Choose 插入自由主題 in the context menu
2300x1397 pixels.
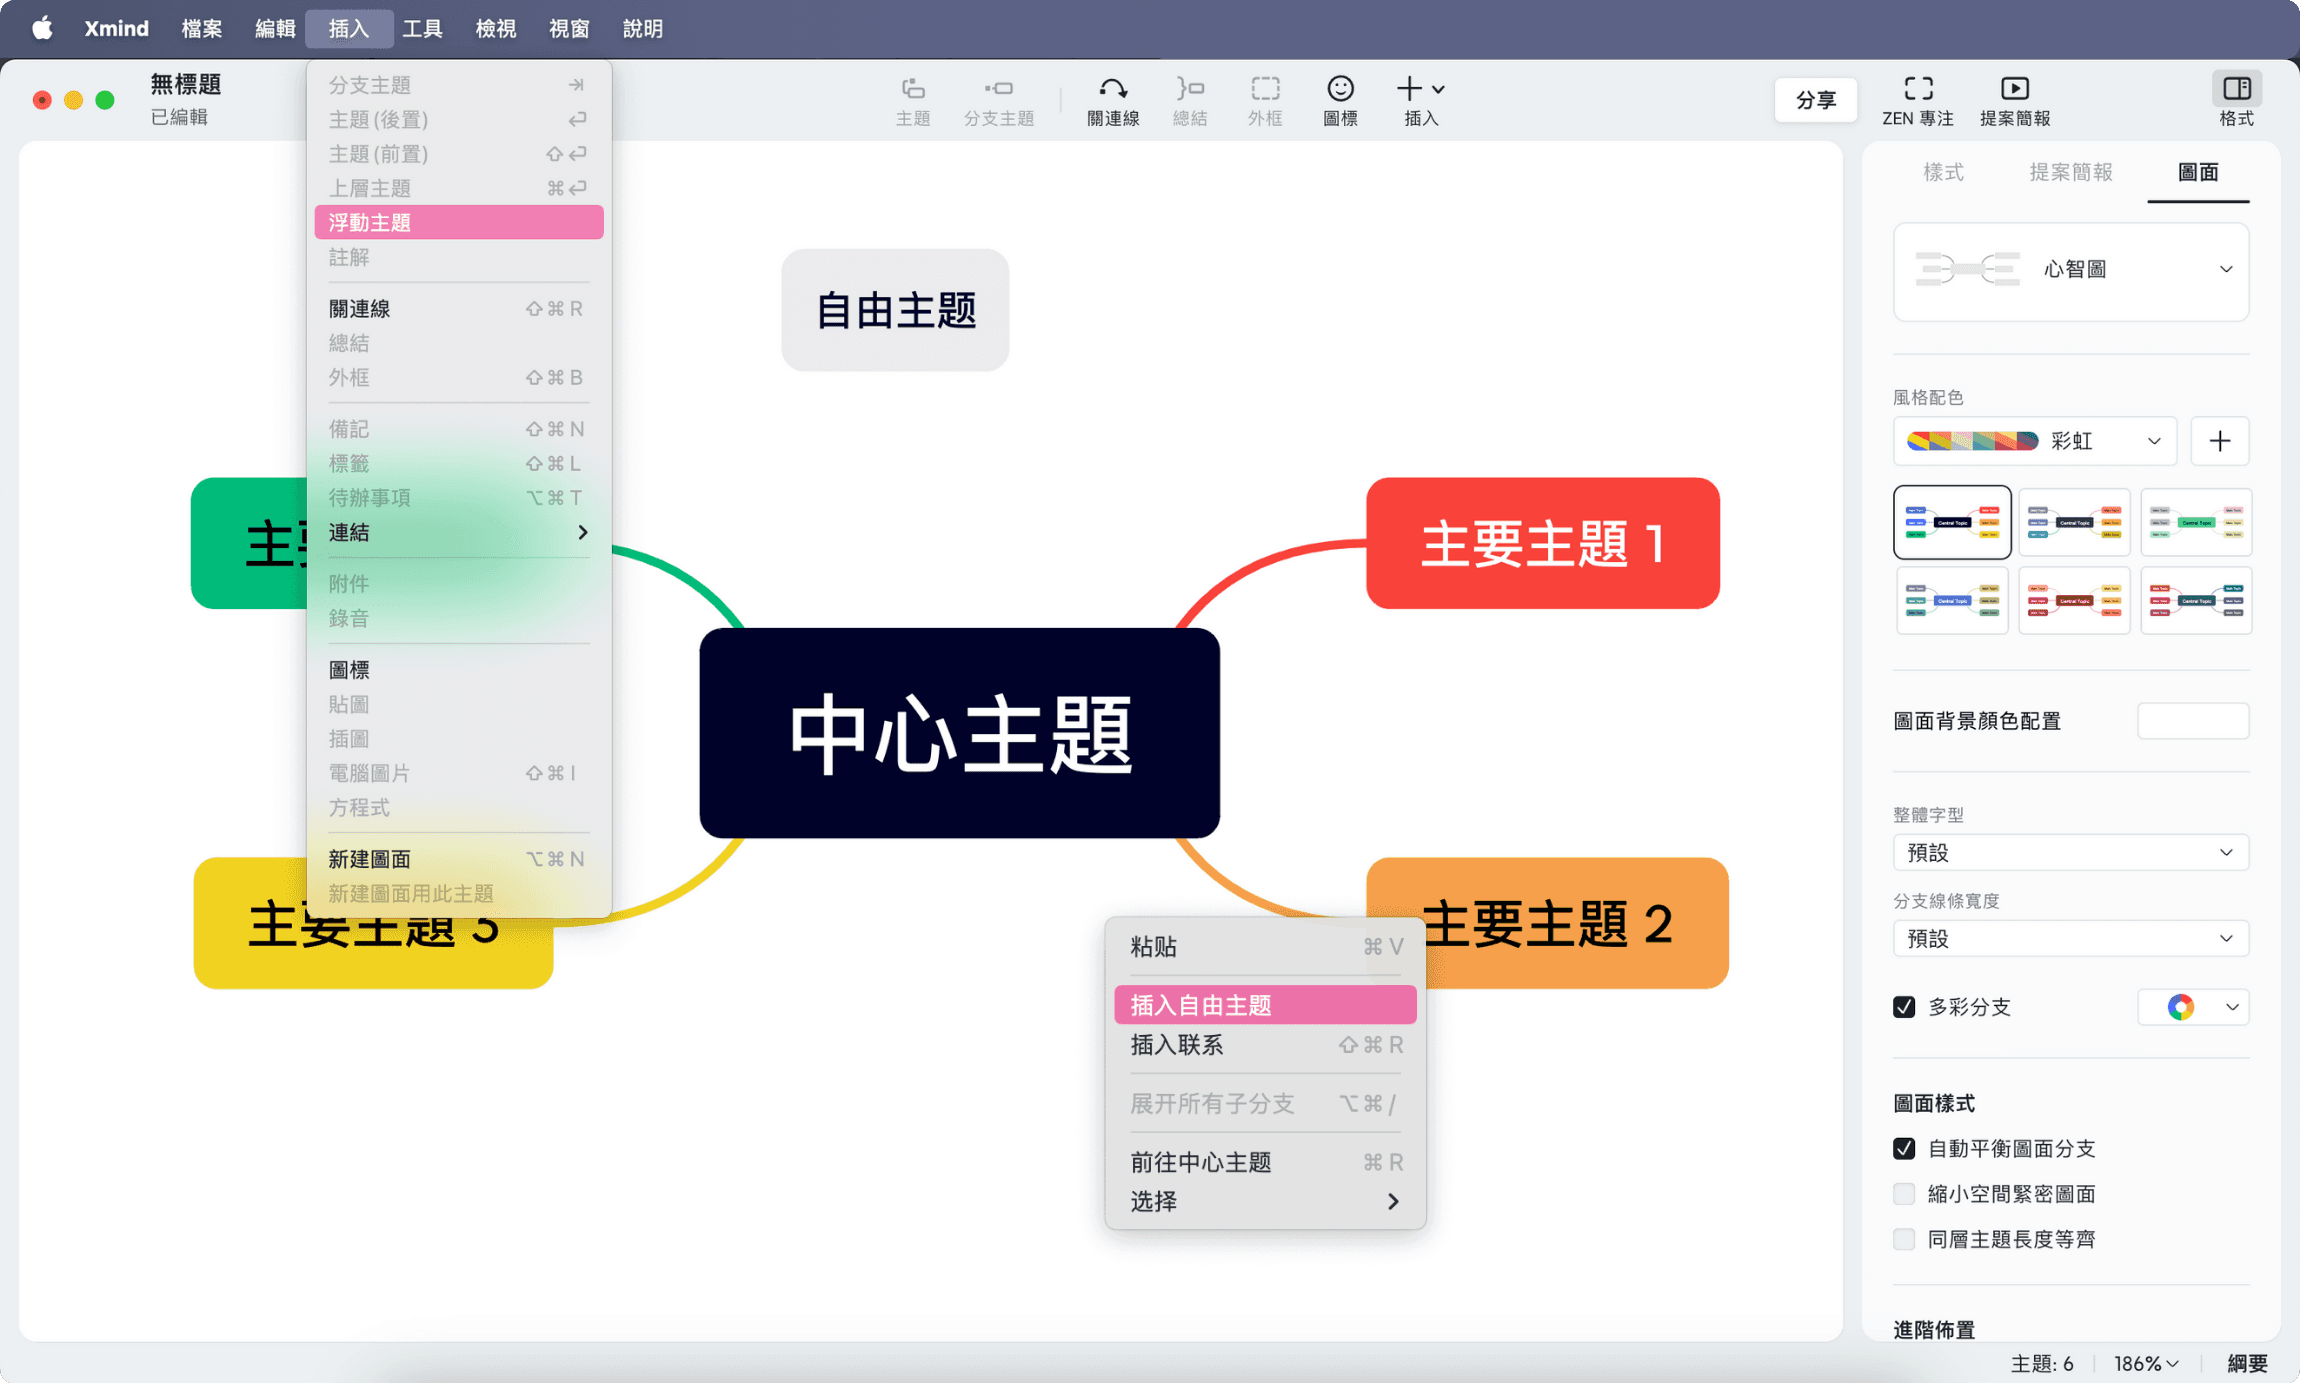tap(1264, 1004)
